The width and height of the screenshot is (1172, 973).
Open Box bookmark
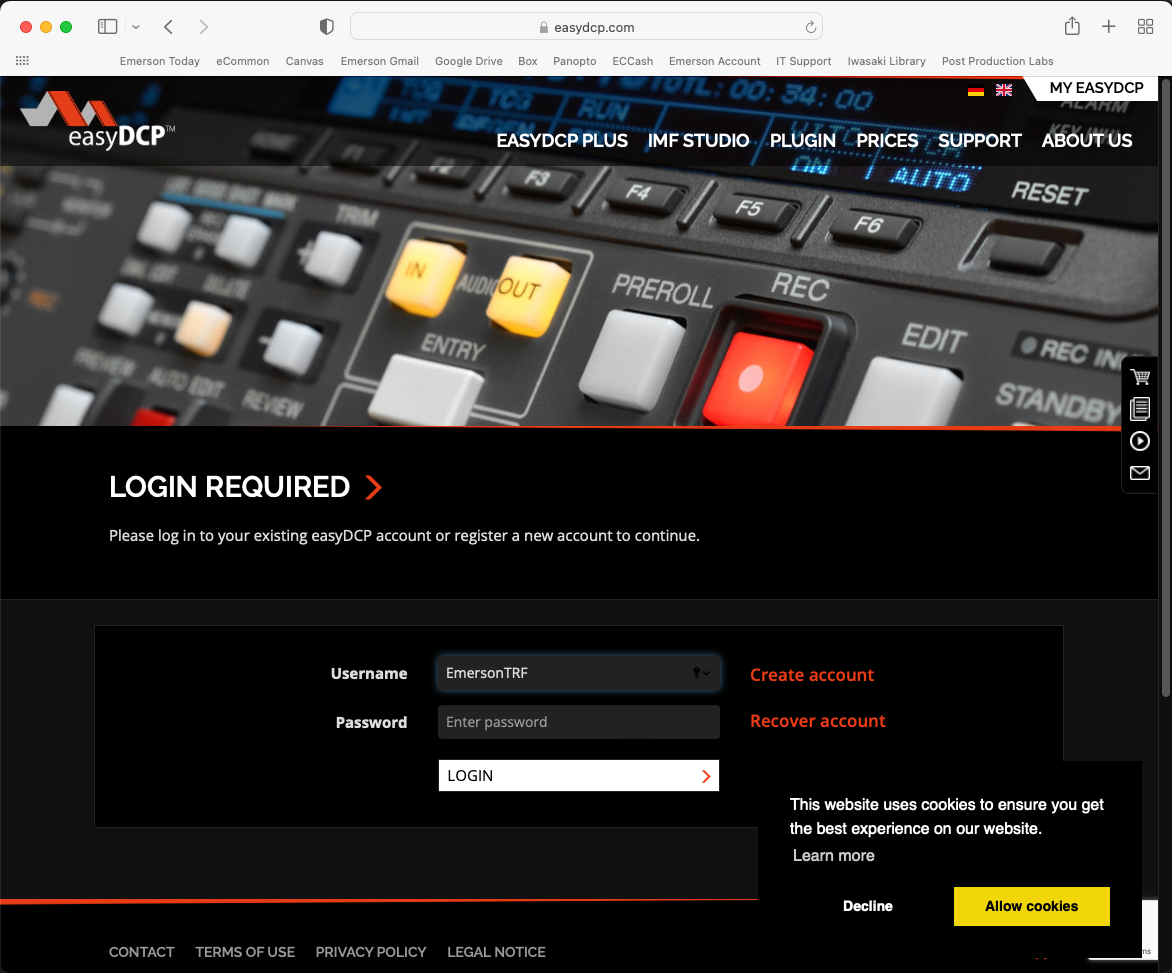(528, 61)
